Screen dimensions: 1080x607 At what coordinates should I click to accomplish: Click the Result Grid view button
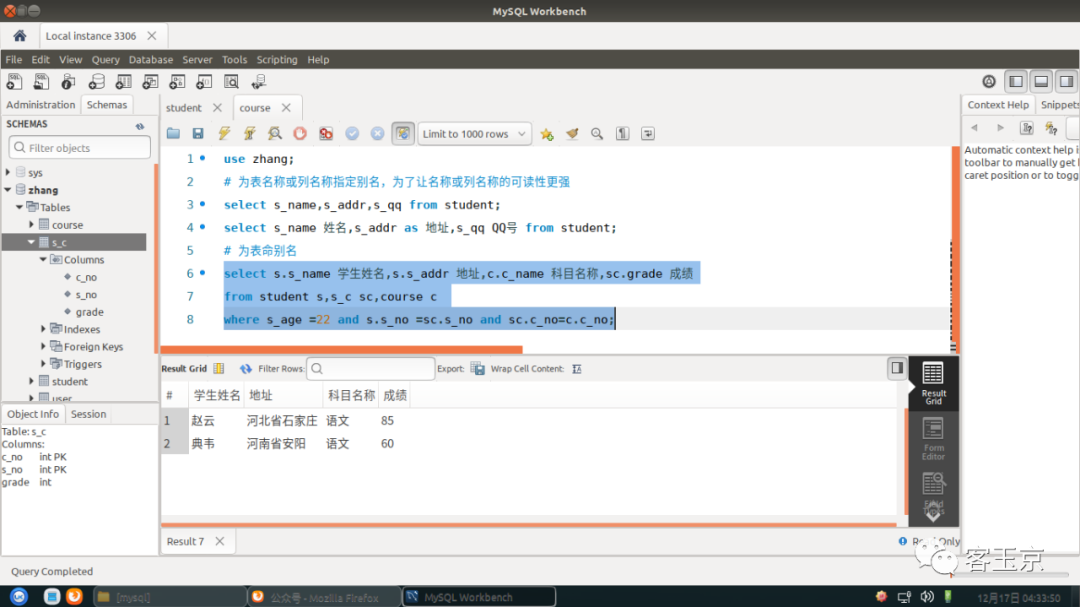[x=933, y=384]
